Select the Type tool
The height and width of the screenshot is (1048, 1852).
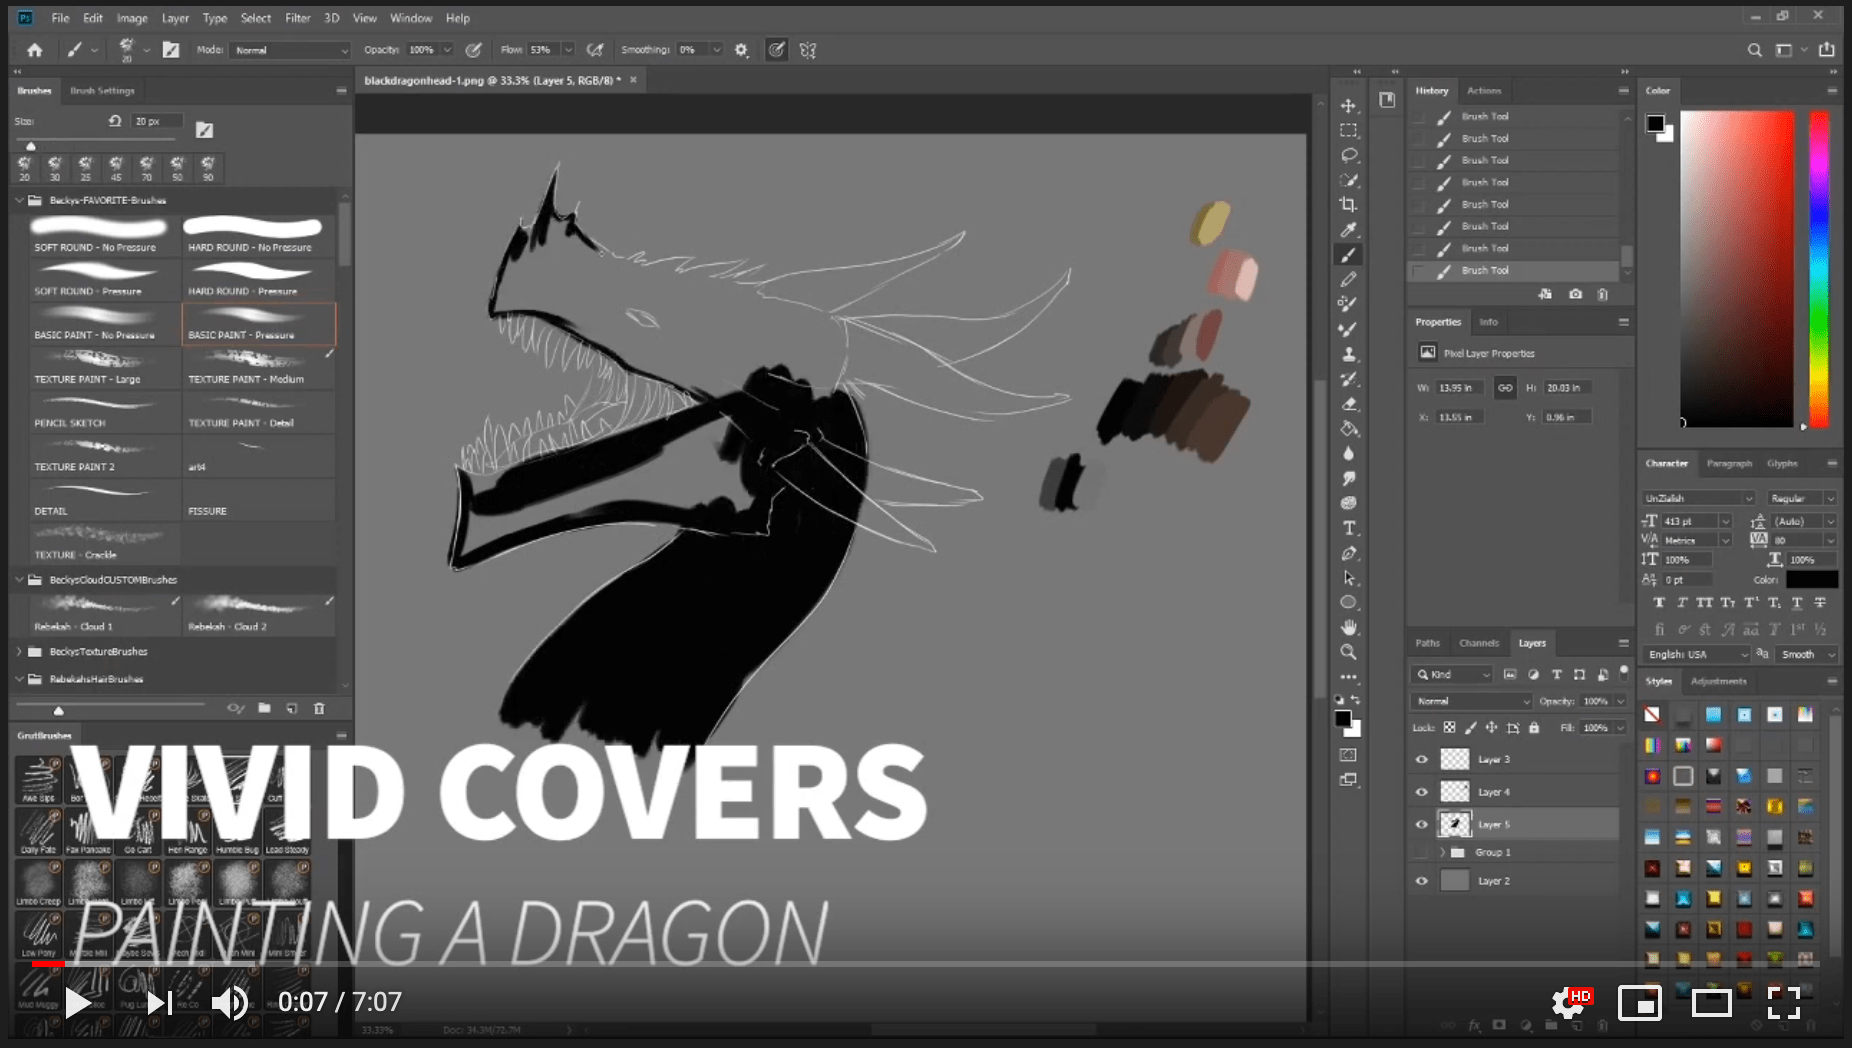coord(1348,528)
